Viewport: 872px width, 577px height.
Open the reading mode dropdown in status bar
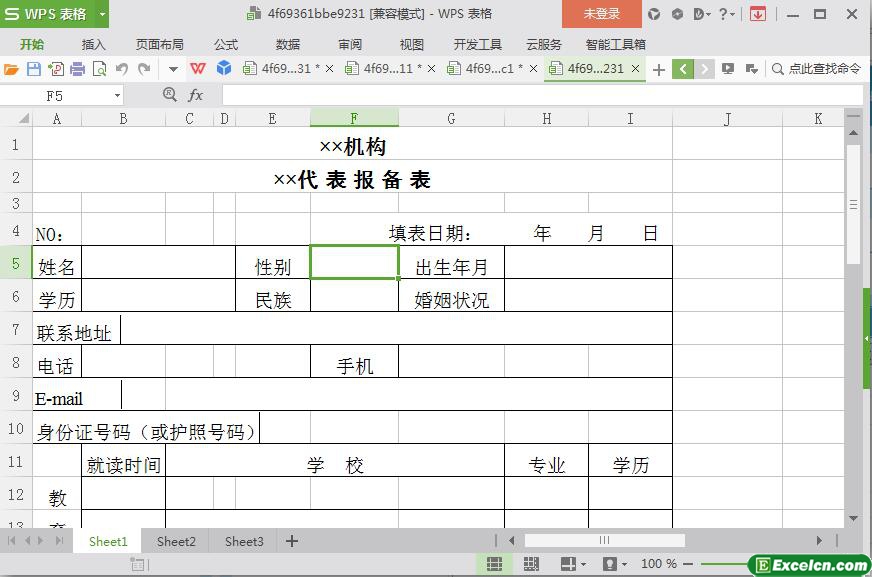583,564
